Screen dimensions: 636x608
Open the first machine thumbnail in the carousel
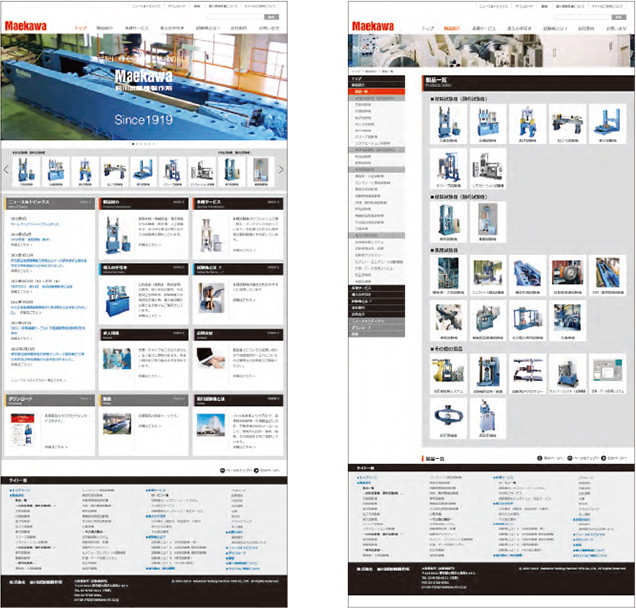(26, 172)
